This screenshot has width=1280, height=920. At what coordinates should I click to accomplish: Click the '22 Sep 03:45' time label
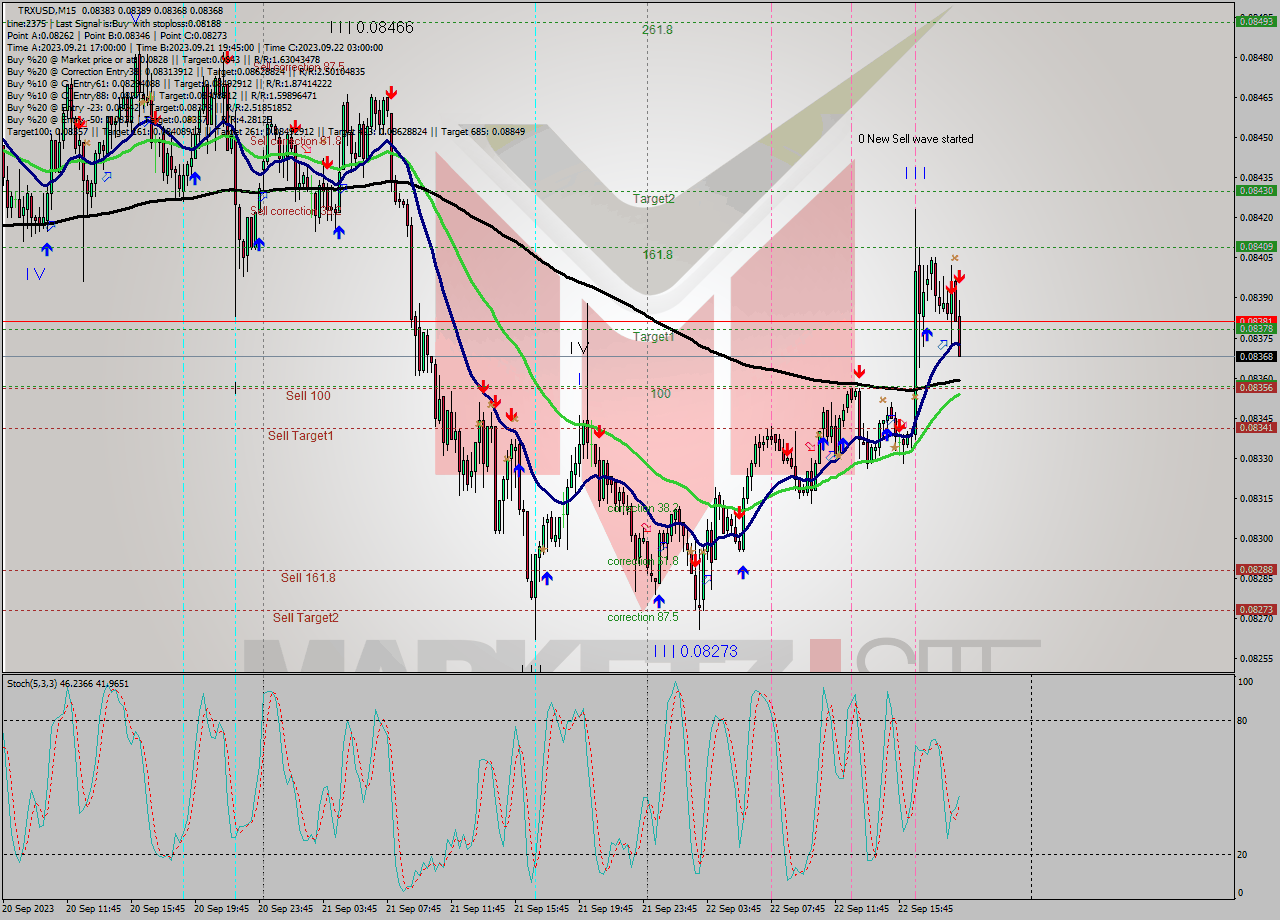(x=734, y=909)
